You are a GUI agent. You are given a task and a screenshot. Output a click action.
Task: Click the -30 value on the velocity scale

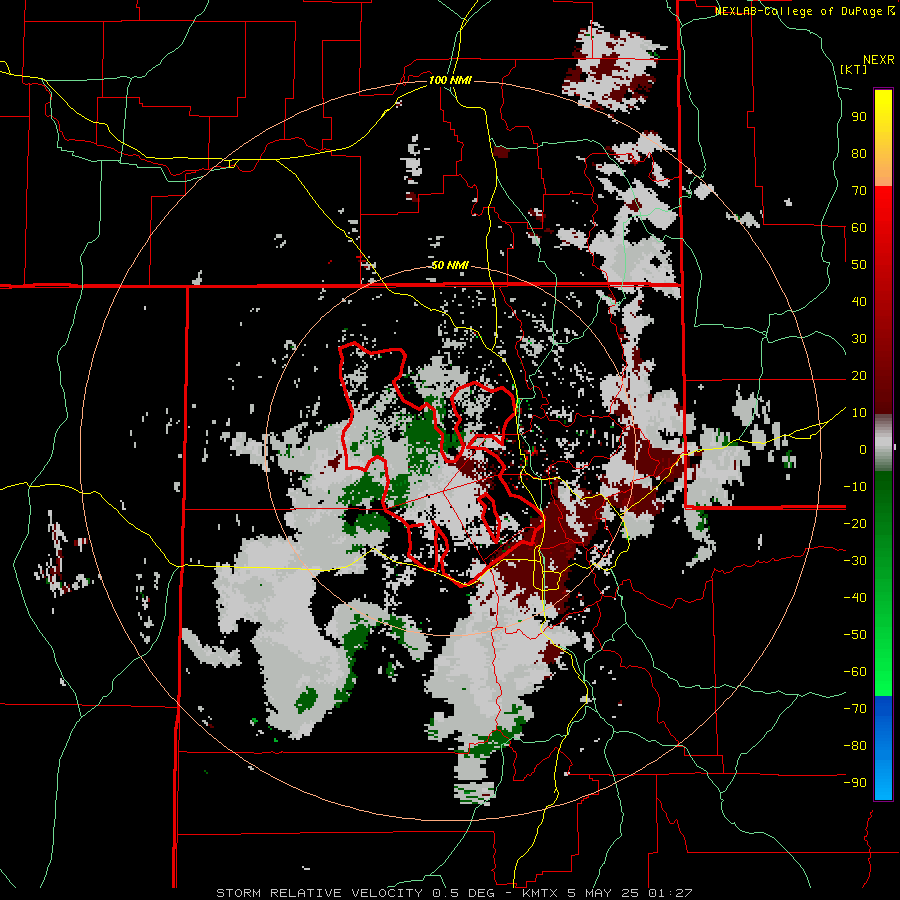855,561
